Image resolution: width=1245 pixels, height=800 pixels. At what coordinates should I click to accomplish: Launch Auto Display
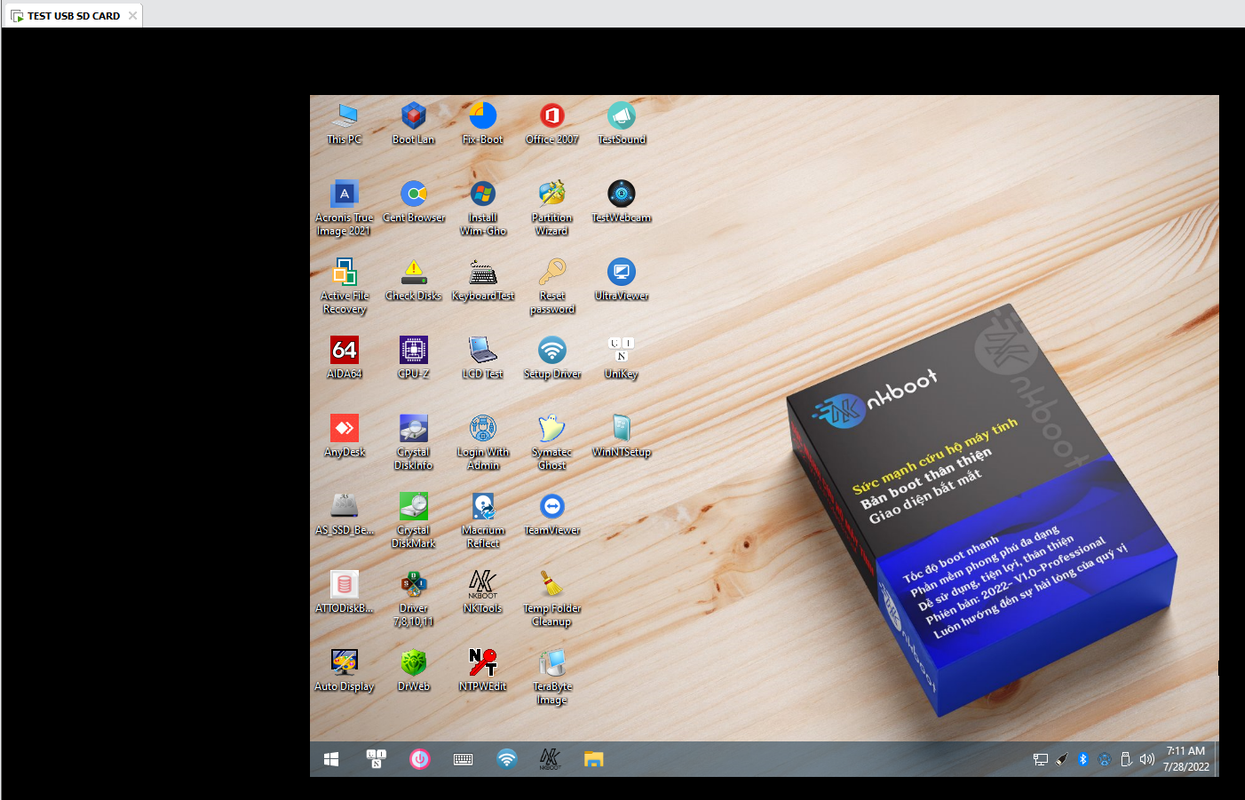(x=344, y=670)
